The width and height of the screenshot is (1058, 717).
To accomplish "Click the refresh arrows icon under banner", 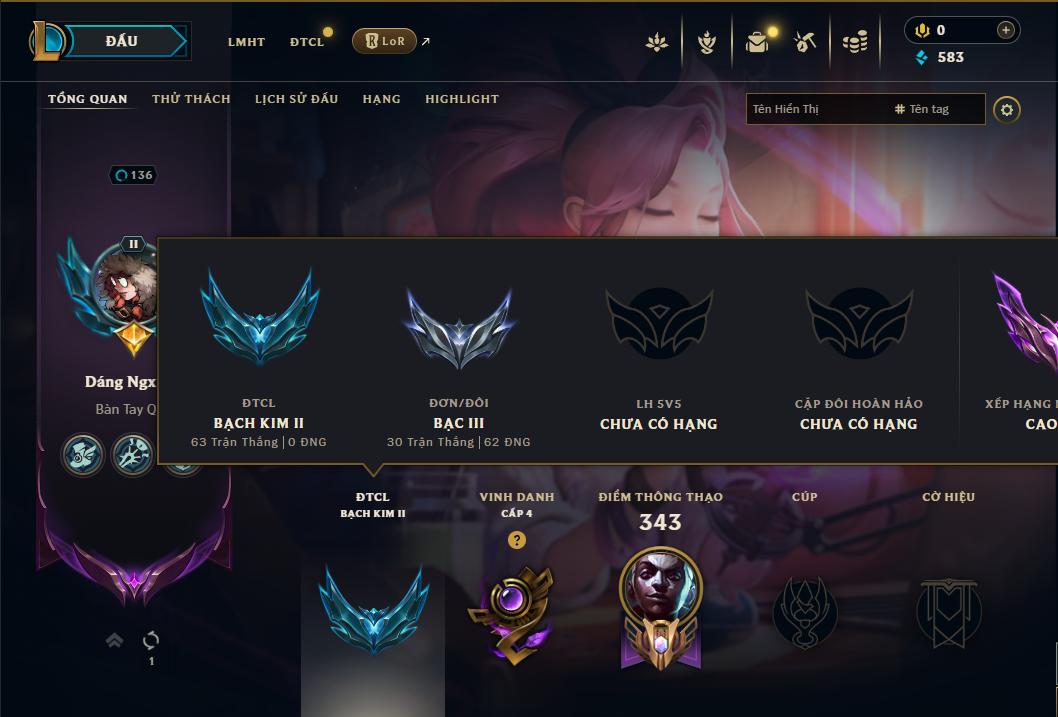I will (x=151, y=640).
